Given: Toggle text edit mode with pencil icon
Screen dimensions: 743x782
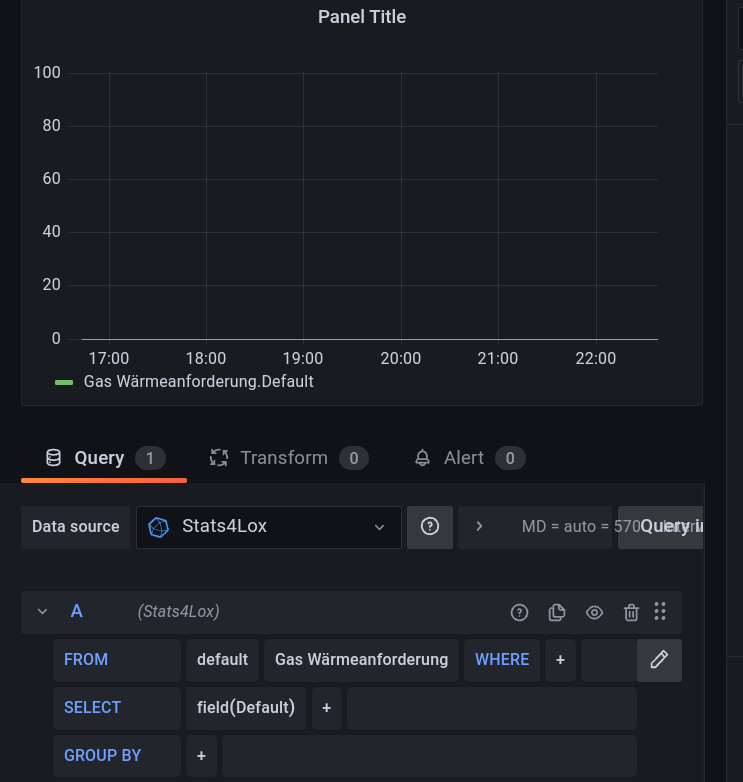Looking at the screenshot, I should click(659, 660).
